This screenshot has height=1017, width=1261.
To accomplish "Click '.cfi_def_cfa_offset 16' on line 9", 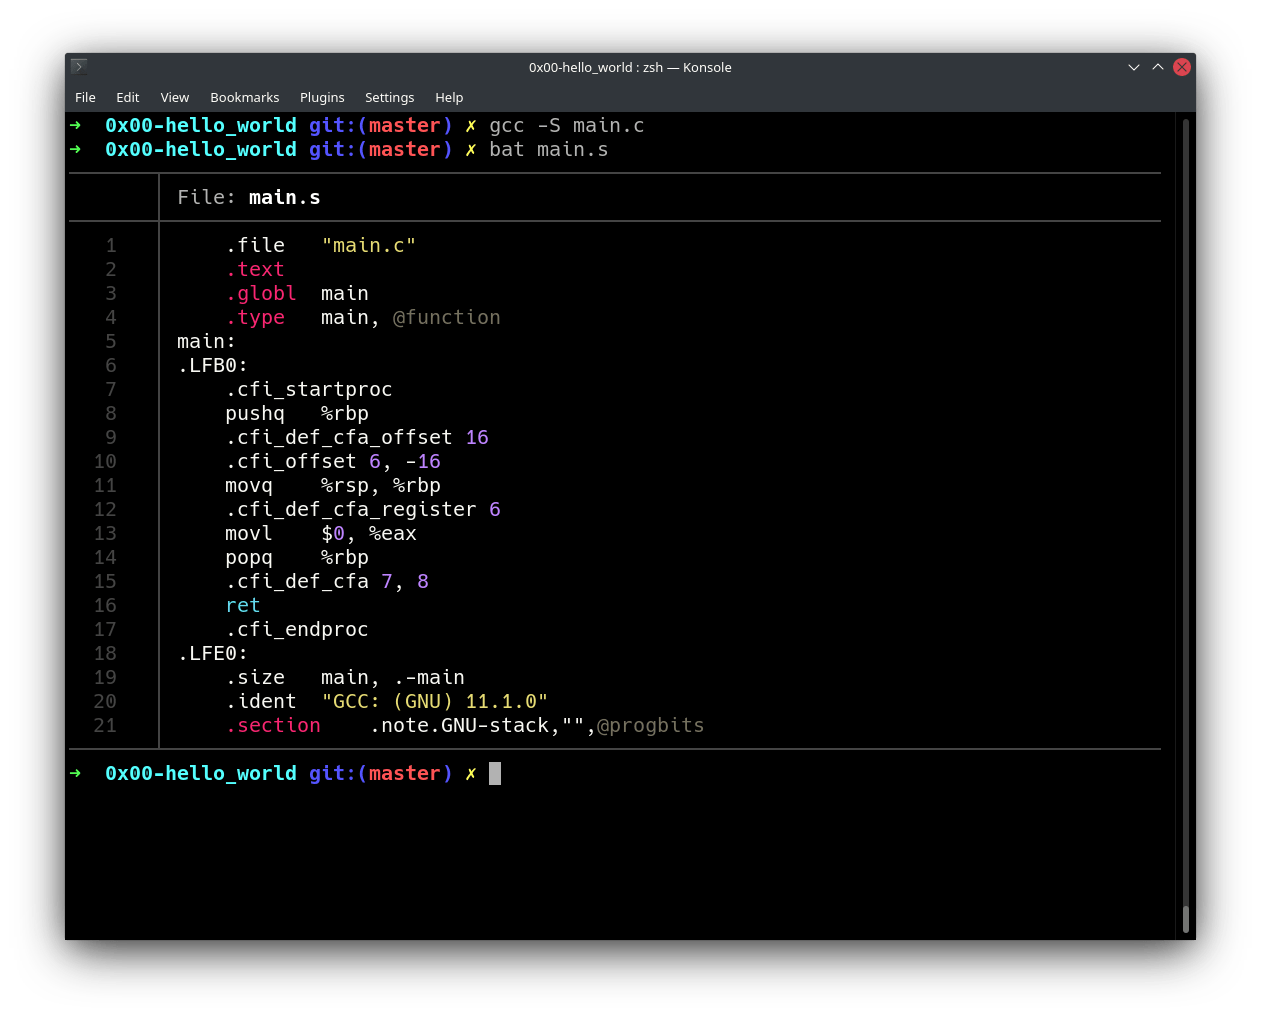I will [357, 437].
